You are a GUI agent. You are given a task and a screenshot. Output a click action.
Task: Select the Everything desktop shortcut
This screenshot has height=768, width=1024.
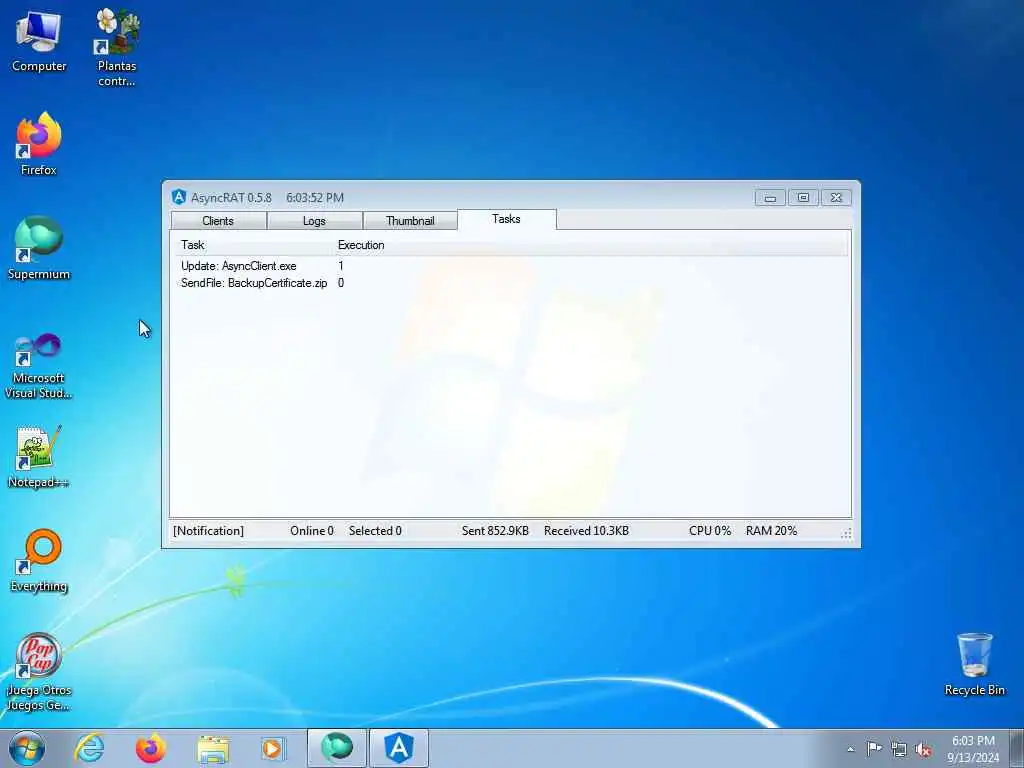click(x=39, y=560)
